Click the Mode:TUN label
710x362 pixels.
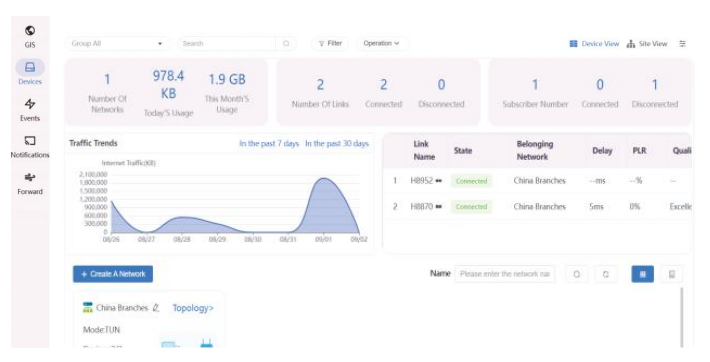101,330
